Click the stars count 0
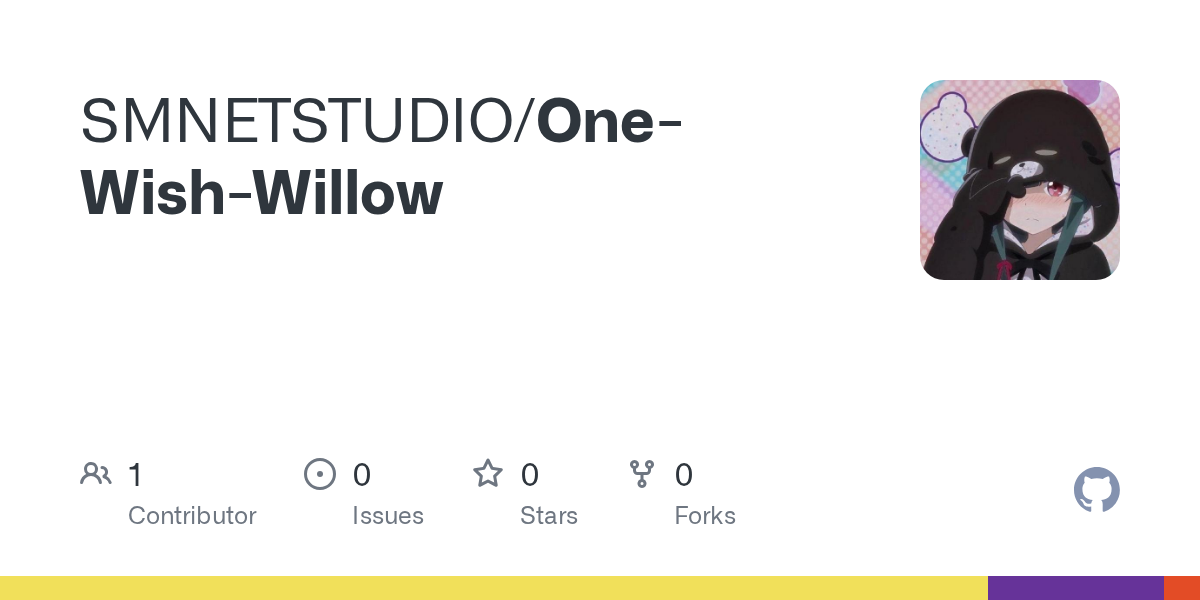The height and width of the screenshot is (600, 1200). [530, 475]
